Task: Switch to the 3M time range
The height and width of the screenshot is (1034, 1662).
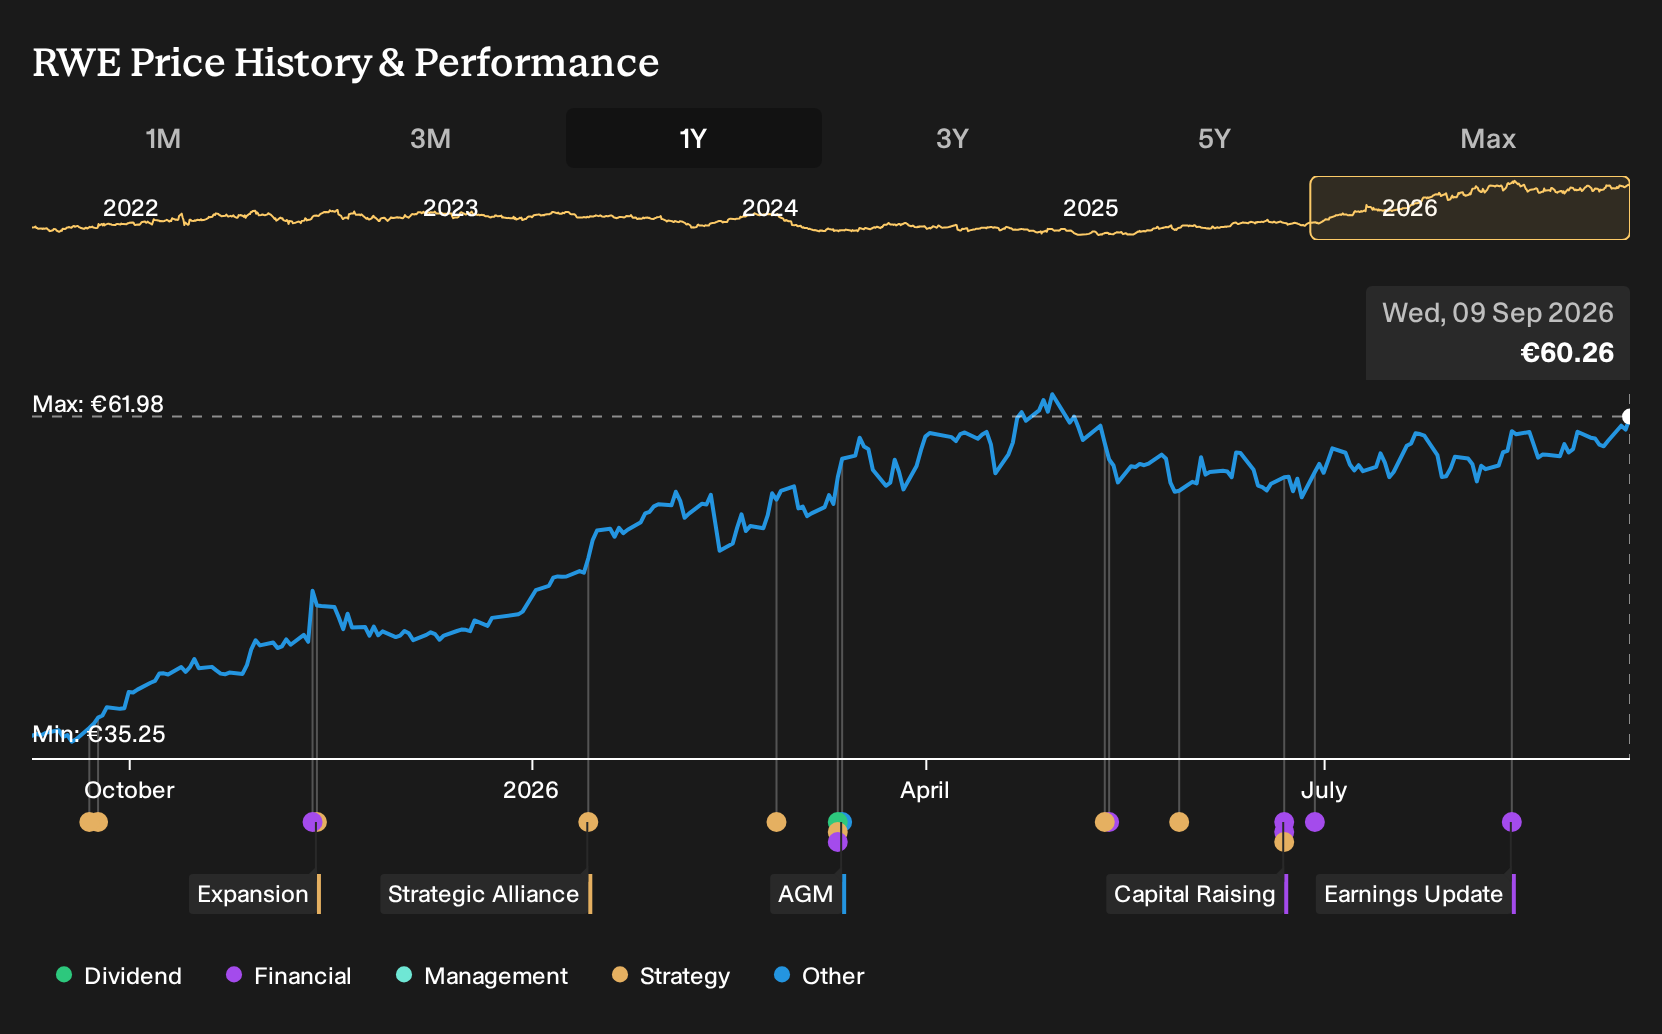Action: (x=430, y=138)
